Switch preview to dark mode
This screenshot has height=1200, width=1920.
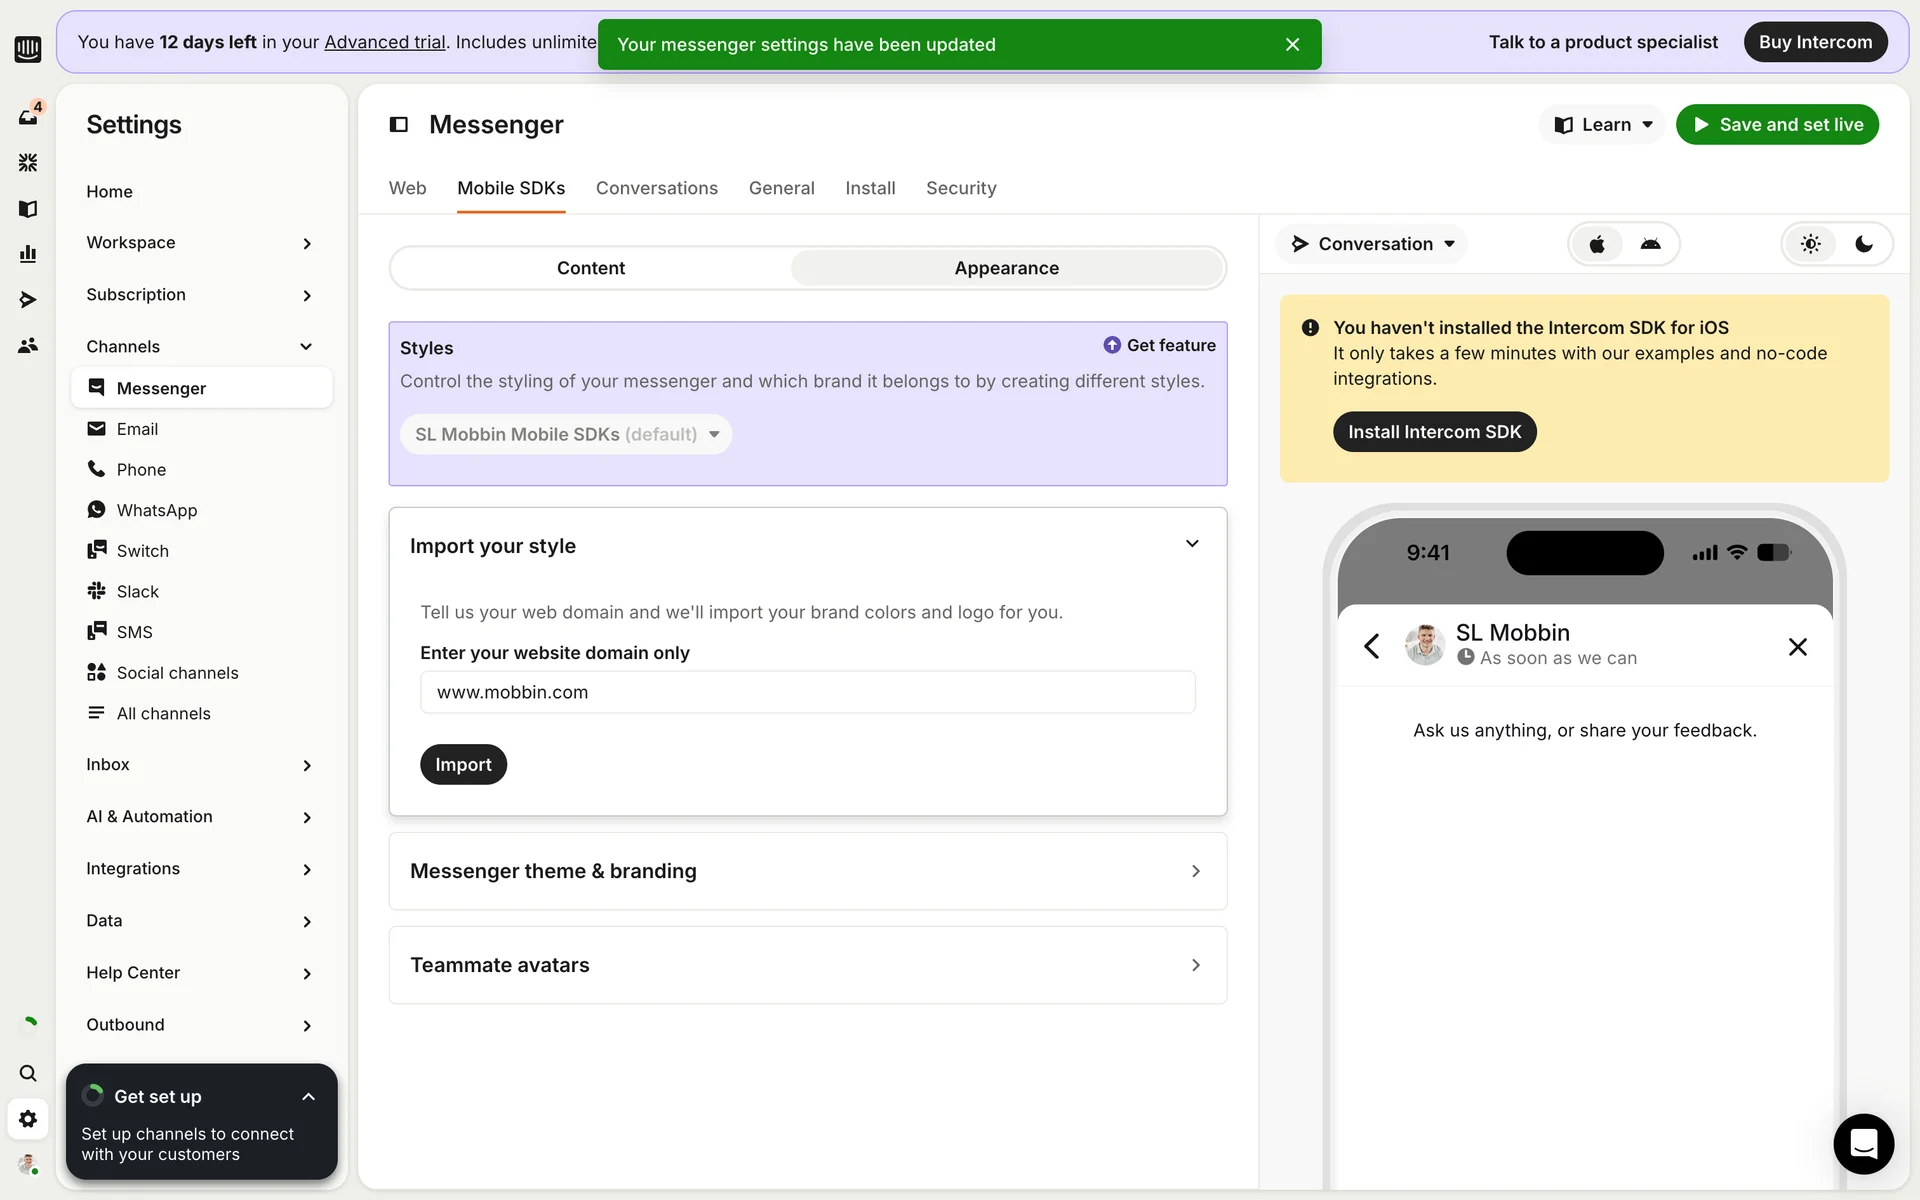pyautogui.click(x=1864, y=244)
